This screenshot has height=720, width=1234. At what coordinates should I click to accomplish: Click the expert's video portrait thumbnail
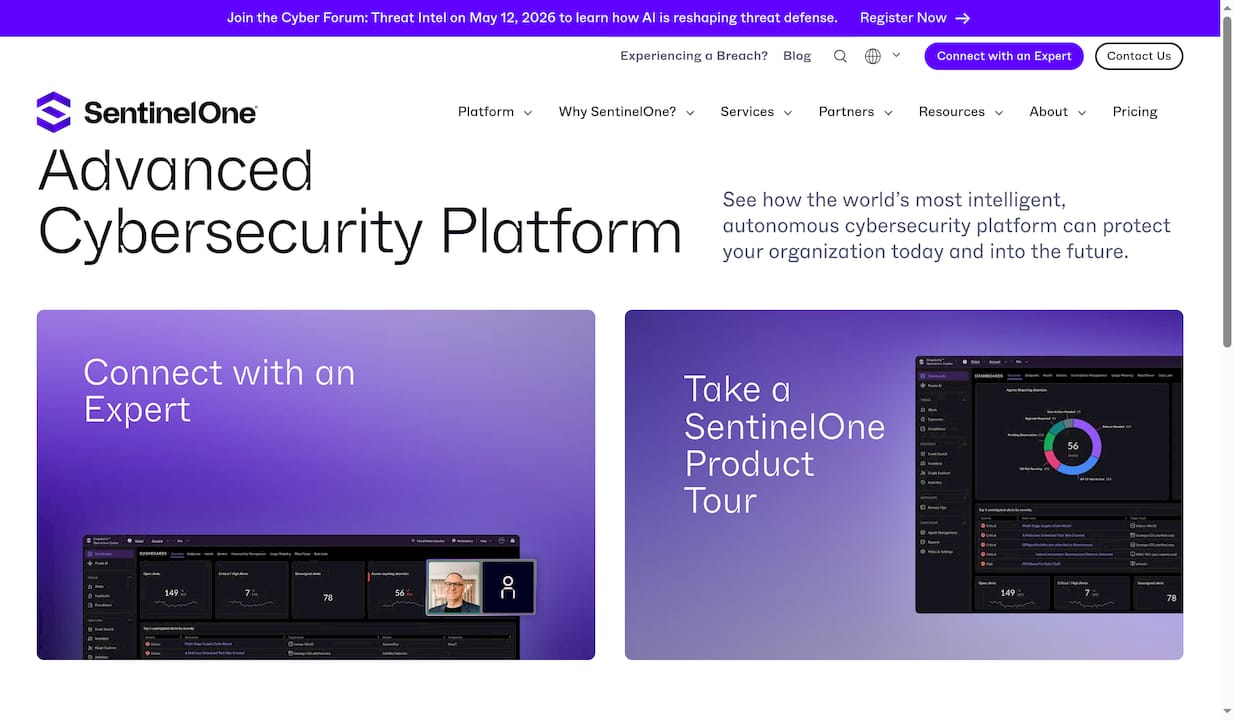point(454,587)
